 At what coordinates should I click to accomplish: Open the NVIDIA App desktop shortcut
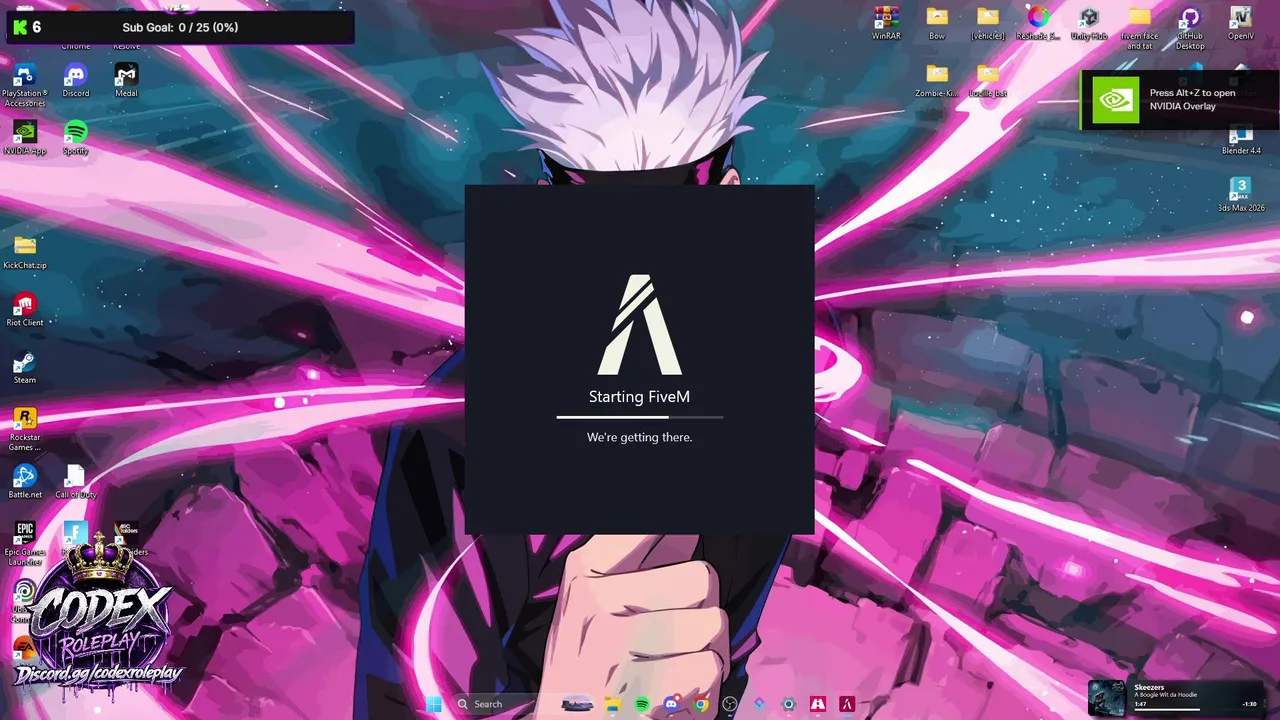[24, 138]
